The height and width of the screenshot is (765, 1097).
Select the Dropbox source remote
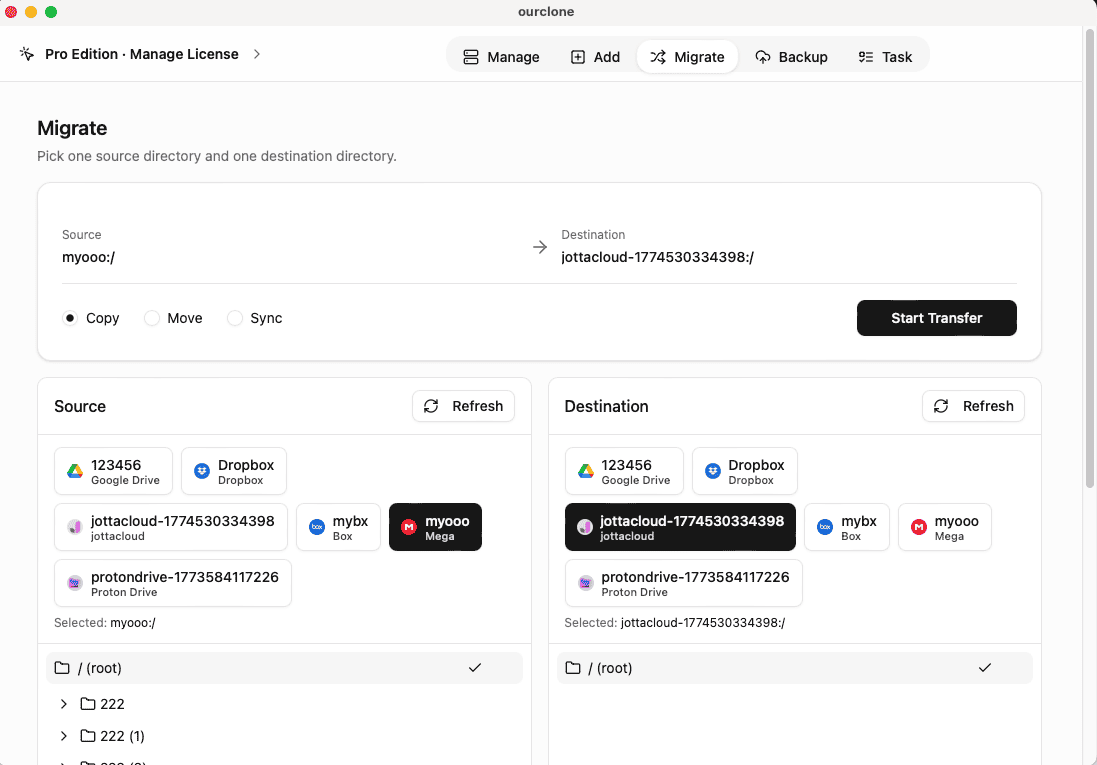tap(234, 471)
